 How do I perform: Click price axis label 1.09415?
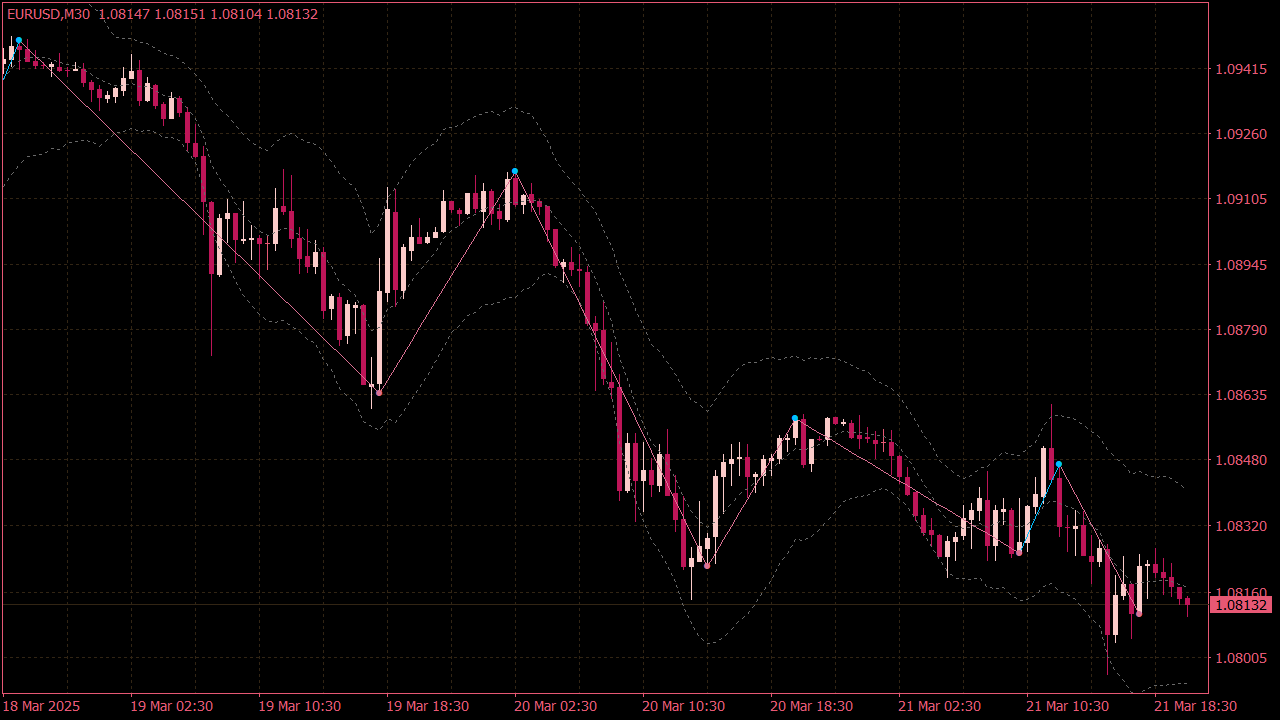click(x=1239, y=69)
